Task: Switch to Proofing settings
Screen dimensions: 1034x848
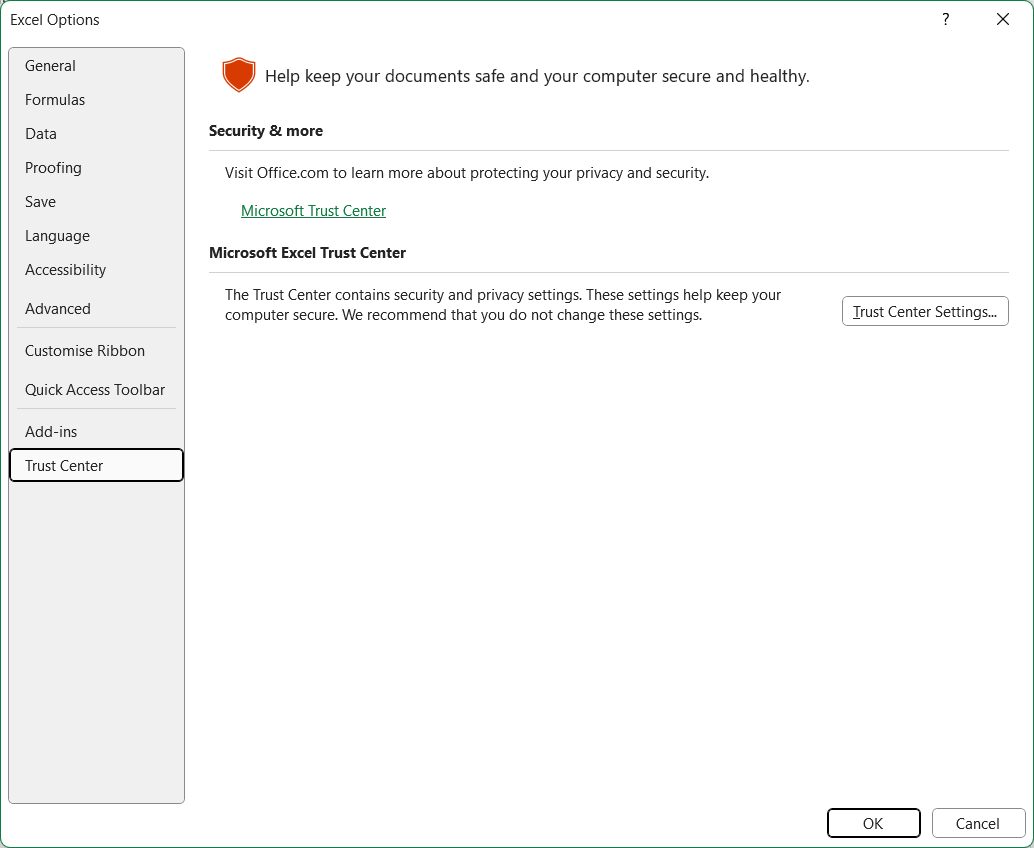Action: [x=53, y=168]
